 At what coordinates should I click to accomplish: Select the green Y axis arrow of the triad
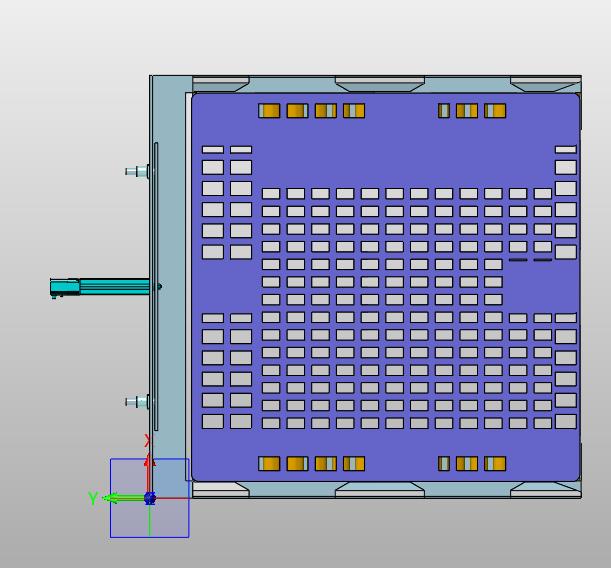click(x=123, y=498)
